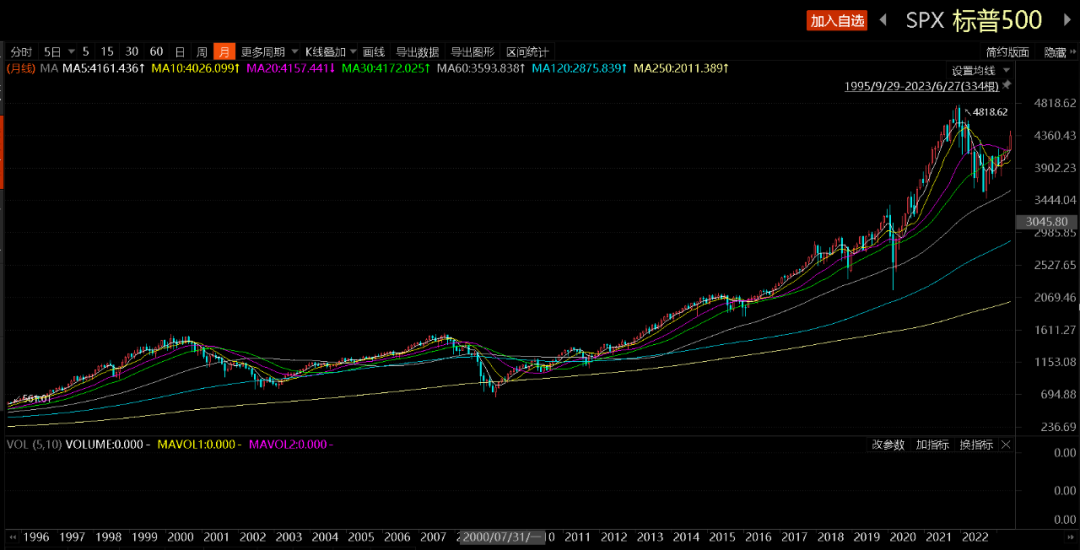Click year 2015 on timeline axis
The width and height of the screenshot is (1080, 550).
click(x=720, y=537)
